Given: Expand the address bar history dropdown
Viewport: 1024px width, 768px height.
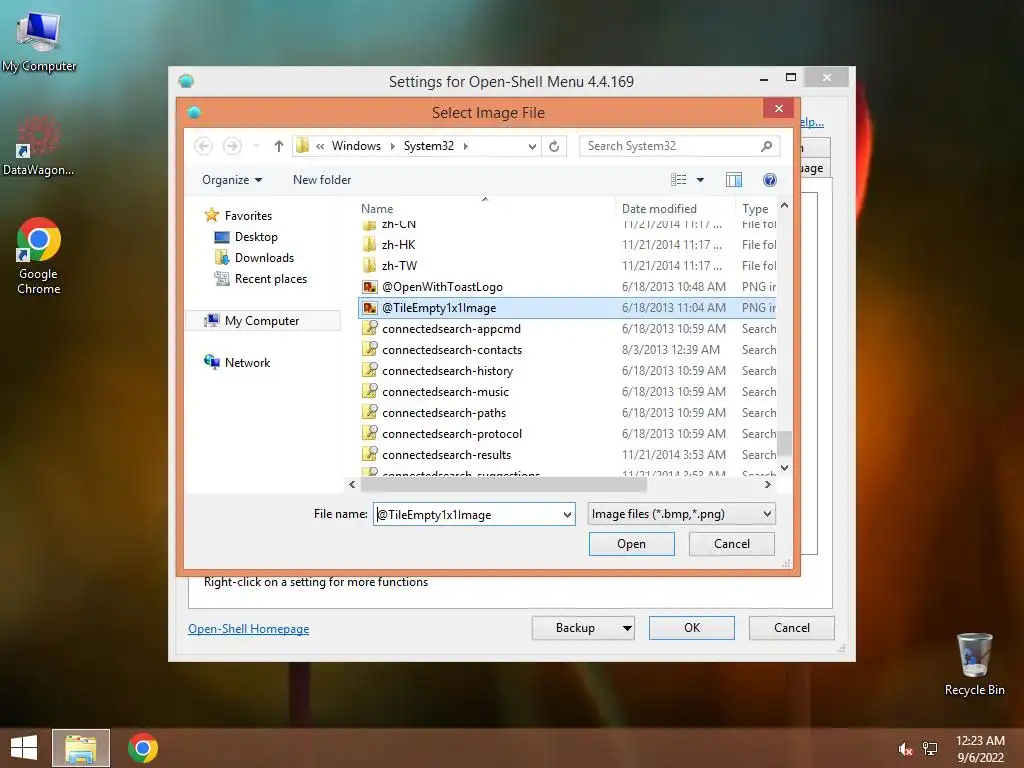Looking at the screenshot, I should [532, 146].
